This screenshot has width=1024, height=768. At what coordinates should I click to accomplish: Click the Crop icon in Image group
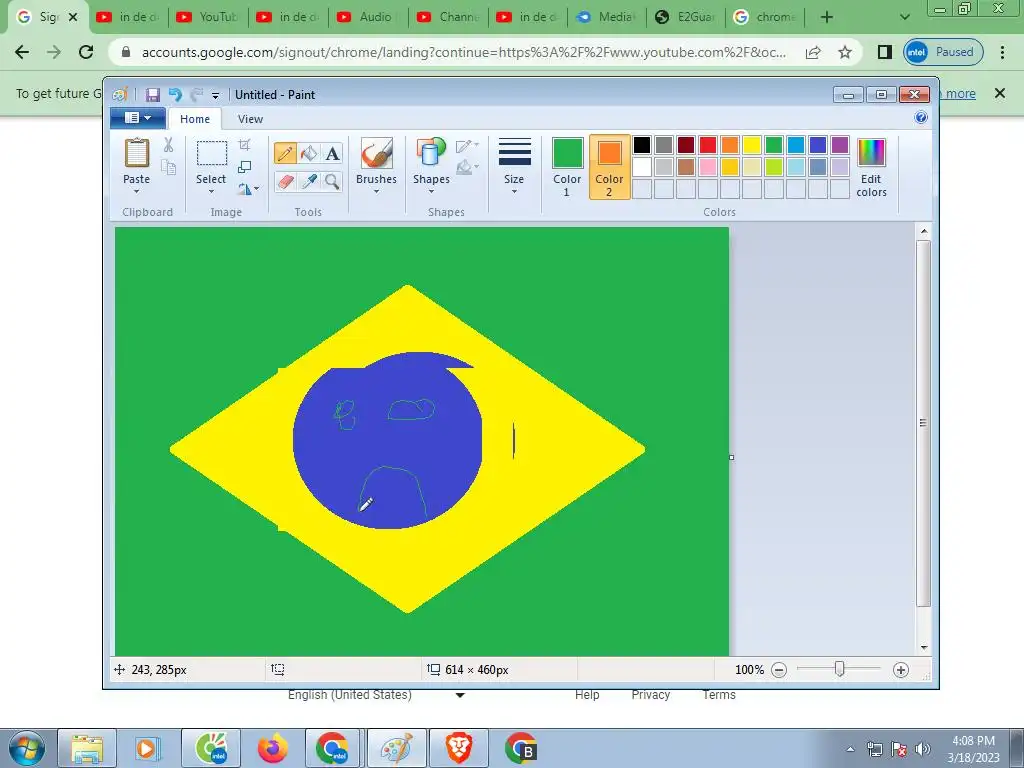244,145
